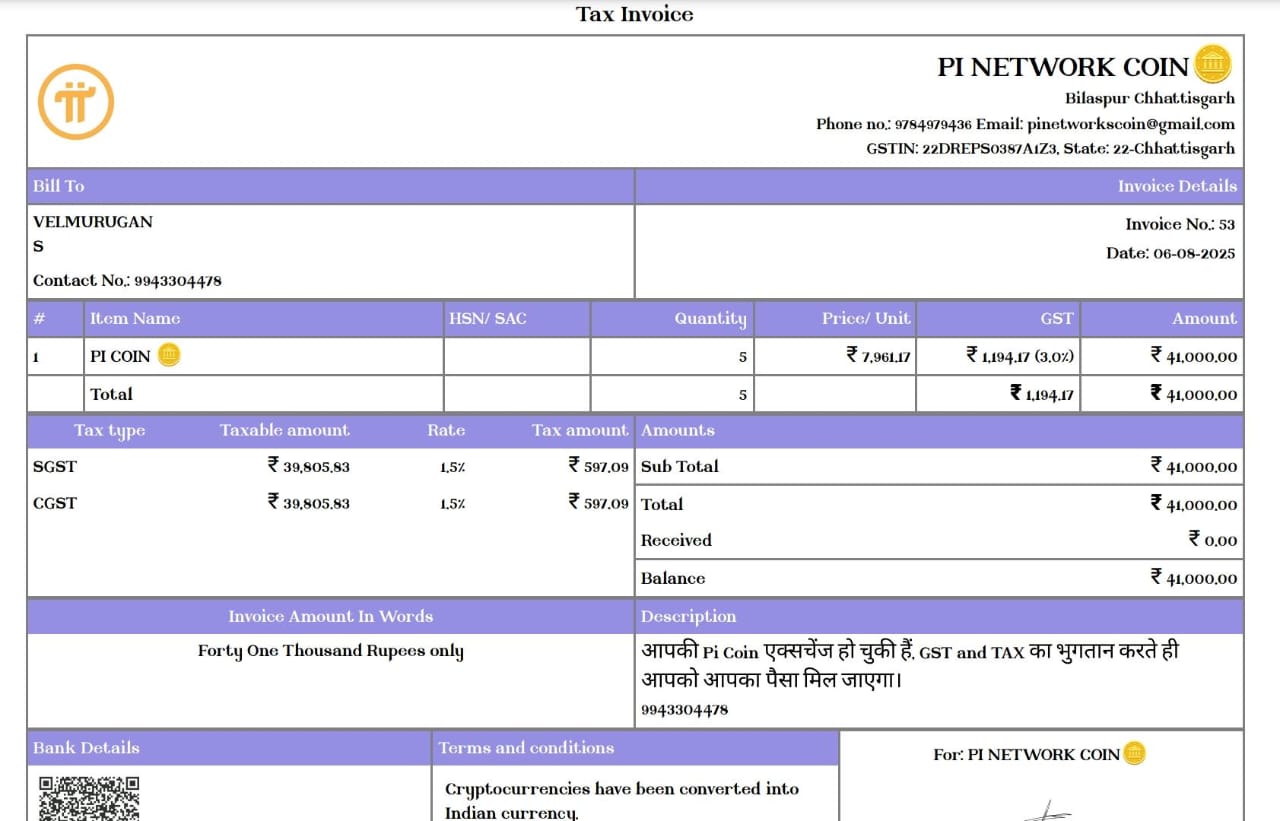Click SGST taxable amount ₹ 39,805.83
Viewport: 1280px width, 821px height.
point(308,466)
